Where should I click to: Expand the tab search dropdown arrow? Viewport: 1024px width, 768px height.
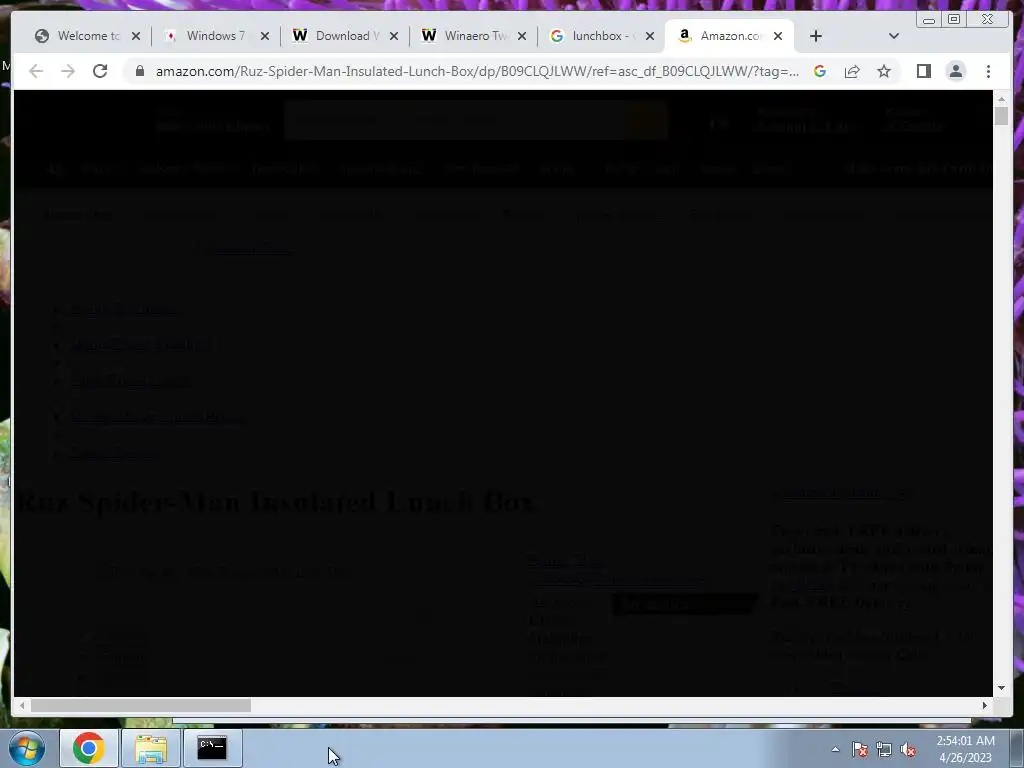click(894, 36)
